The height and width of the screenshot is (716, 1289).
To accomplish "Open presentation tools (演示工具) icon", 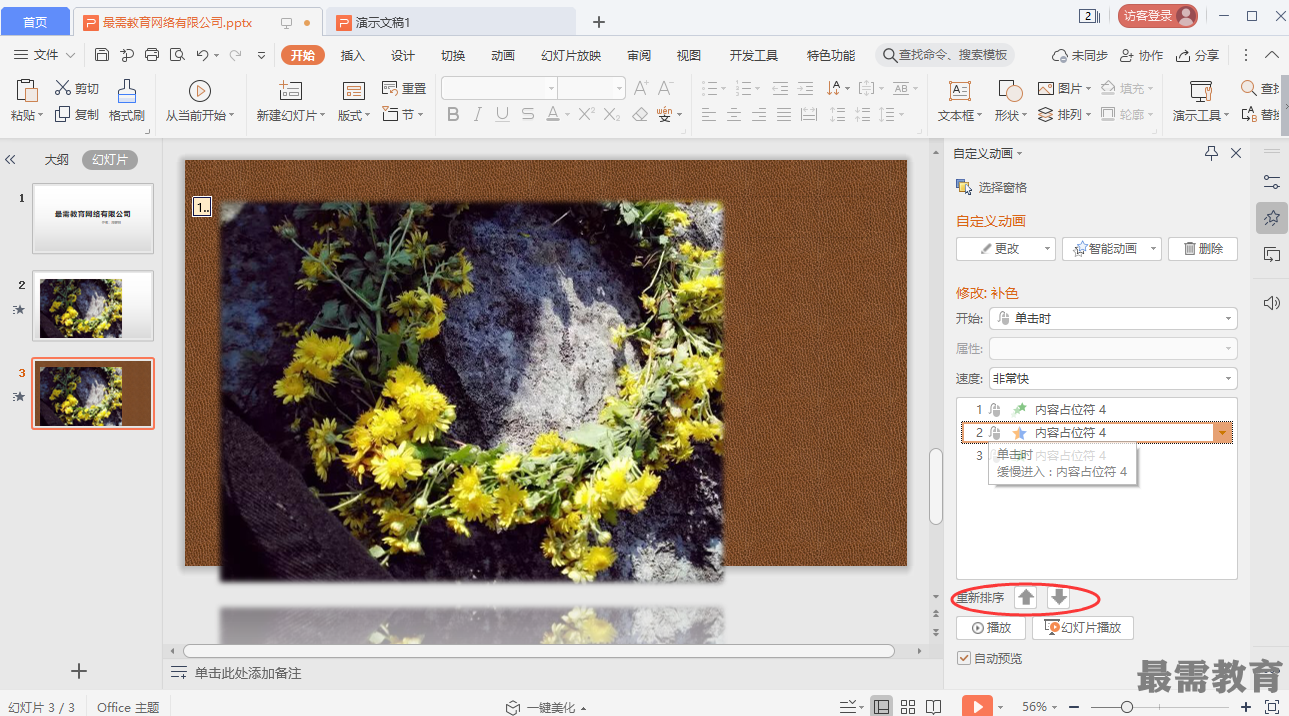I will [x=1201, y=91].
